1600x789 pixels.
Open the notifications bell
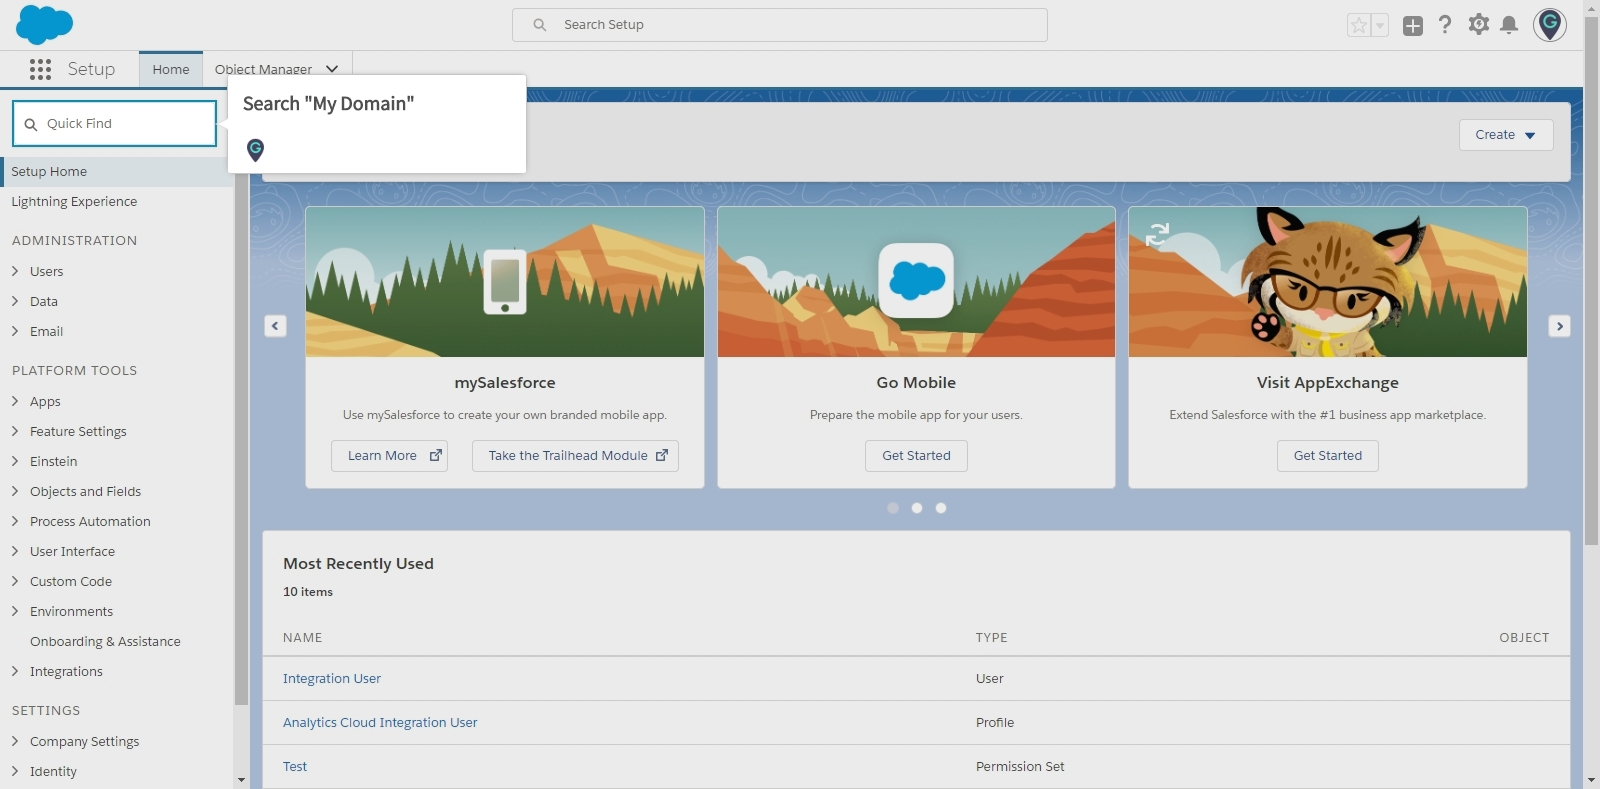tap(1510, 25)
